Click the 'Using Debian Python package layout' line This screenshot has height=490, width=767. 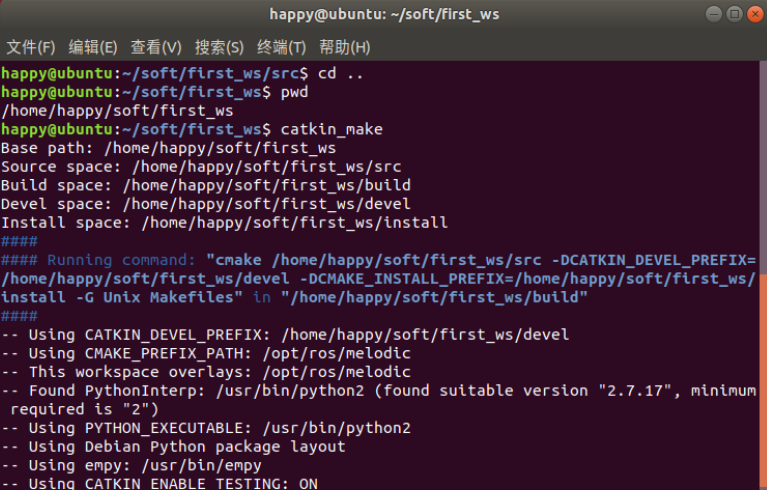[x=174, y=447]
